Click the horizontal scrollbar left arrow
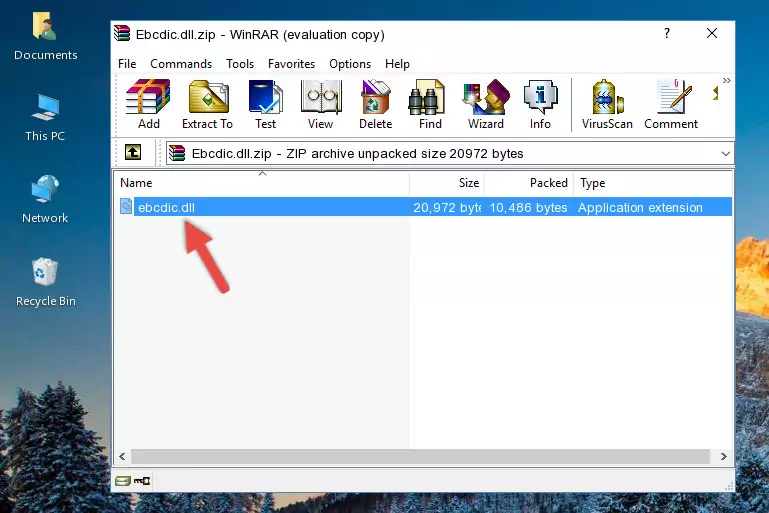This screenshot has height=513, width=769. click(122, 457)
